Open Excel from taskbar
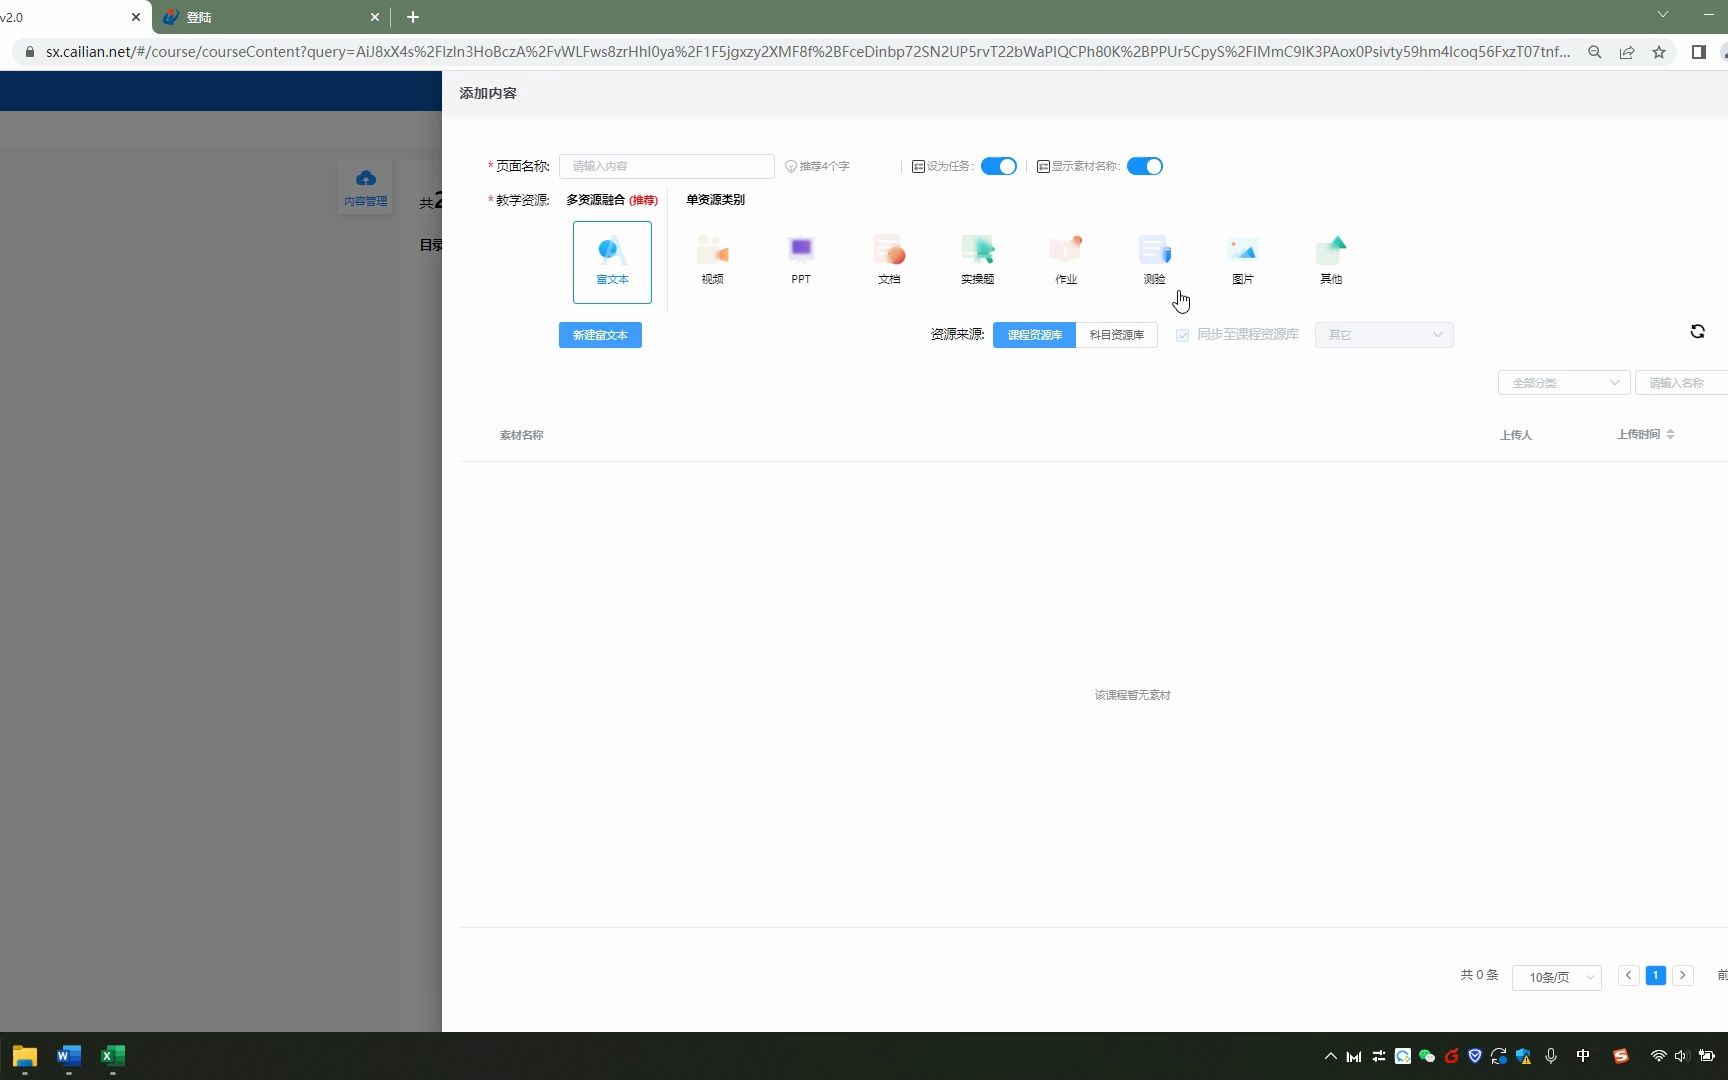1728x1080 pixels. coord(113,1056)
